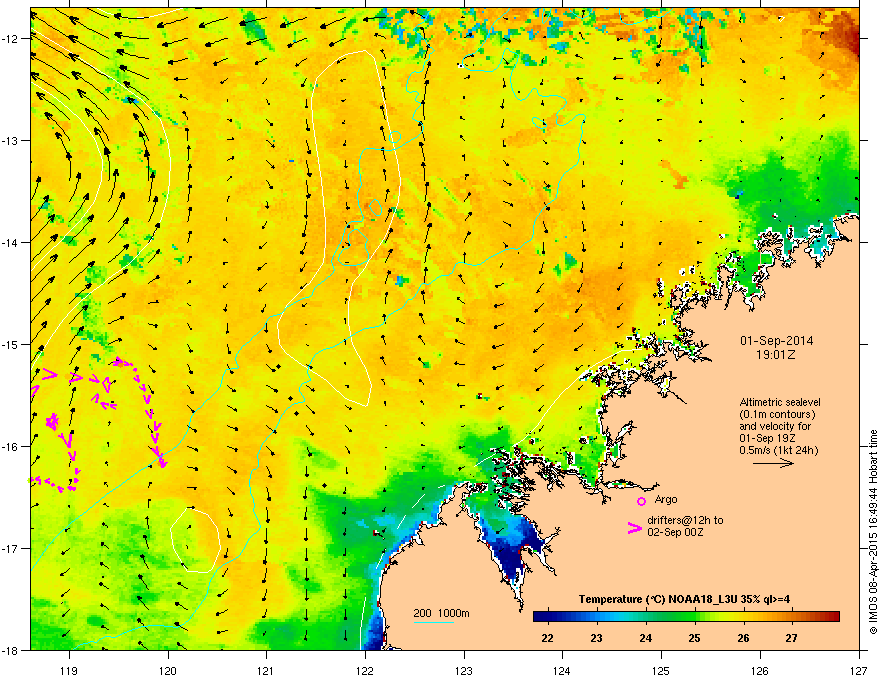This screenshot has width=880, height=680.
Task: Click the latitude axis label -14
Action: (11, 242)
